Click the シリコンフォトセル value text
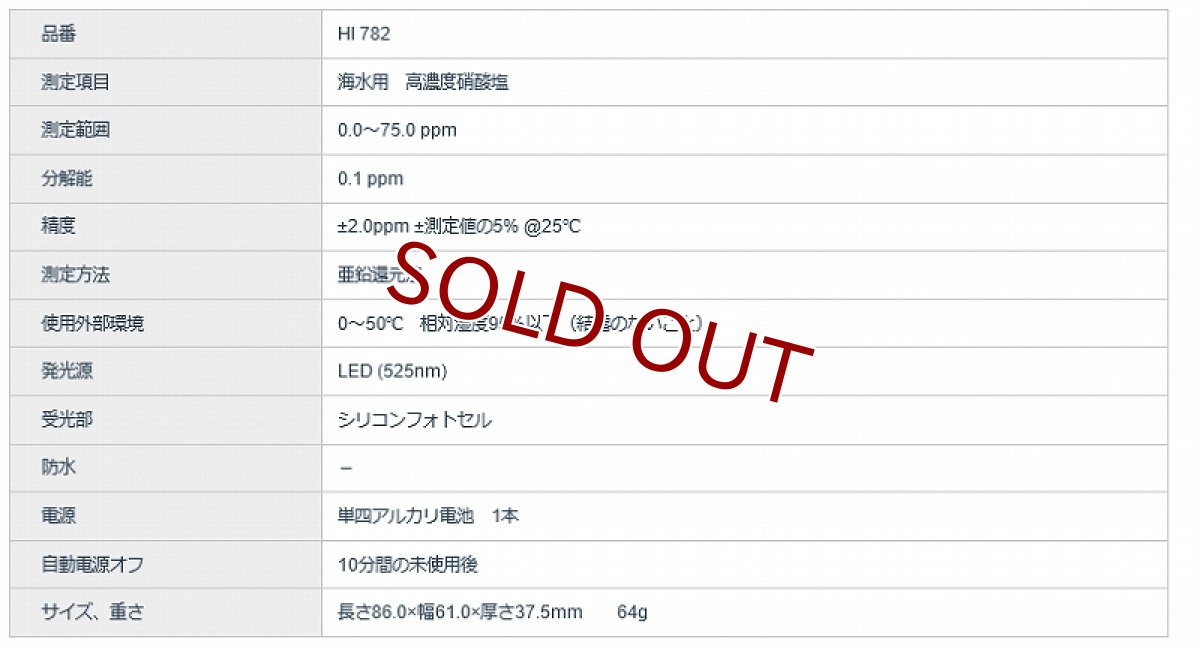 click(414, 420)
